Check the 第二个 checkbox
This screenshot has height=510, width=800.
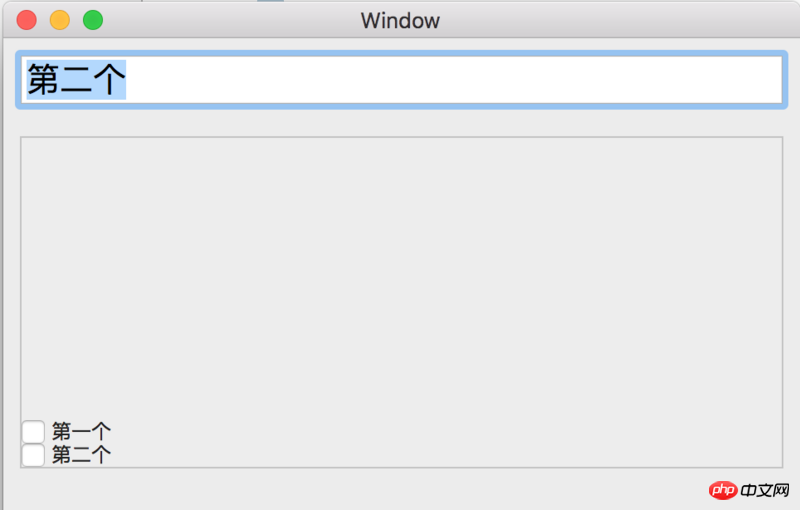click(x=33, y=454)
